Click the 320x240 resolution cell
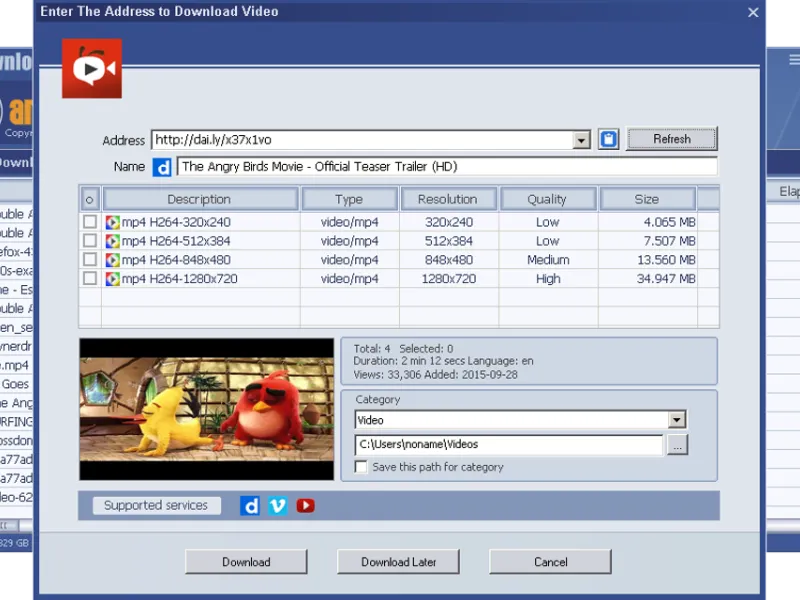Viewport: 800px width, 600px height. point(448,222)
